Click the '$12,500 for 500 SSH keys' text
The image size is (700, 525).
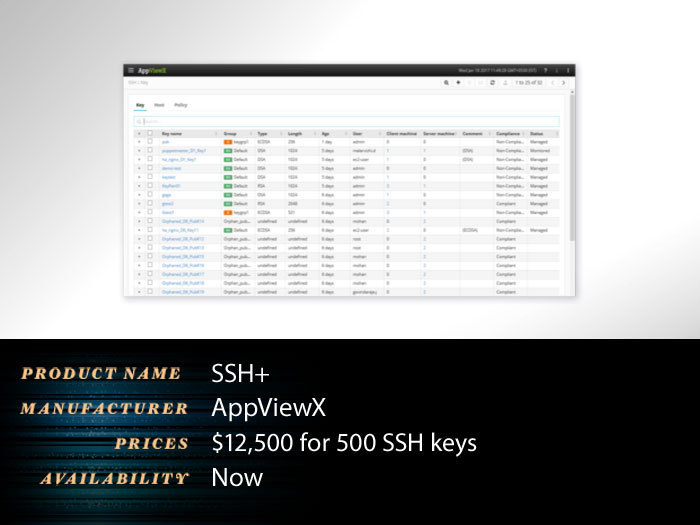(x=344, y=442)
